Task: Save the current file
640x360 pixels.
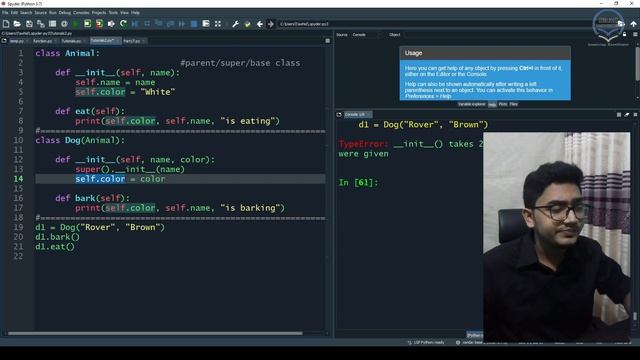Action: (x=29, y=24)
